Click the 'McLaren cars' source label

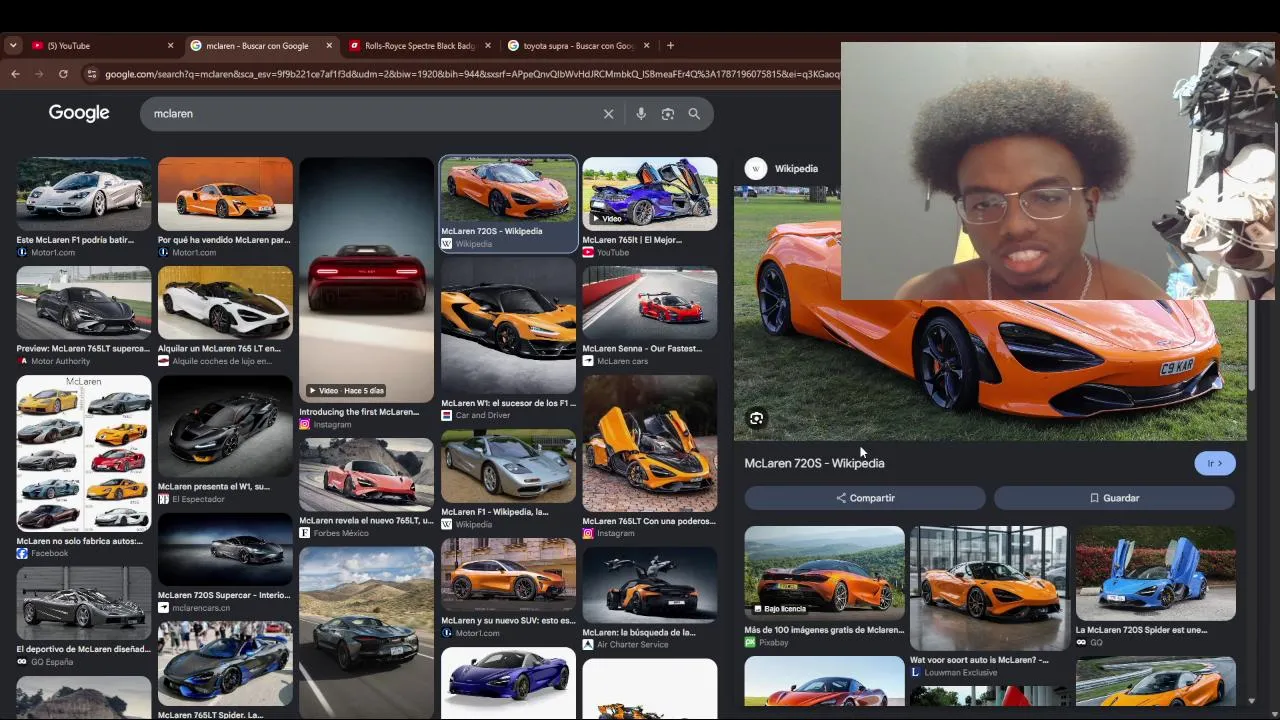tap(622, 361)
